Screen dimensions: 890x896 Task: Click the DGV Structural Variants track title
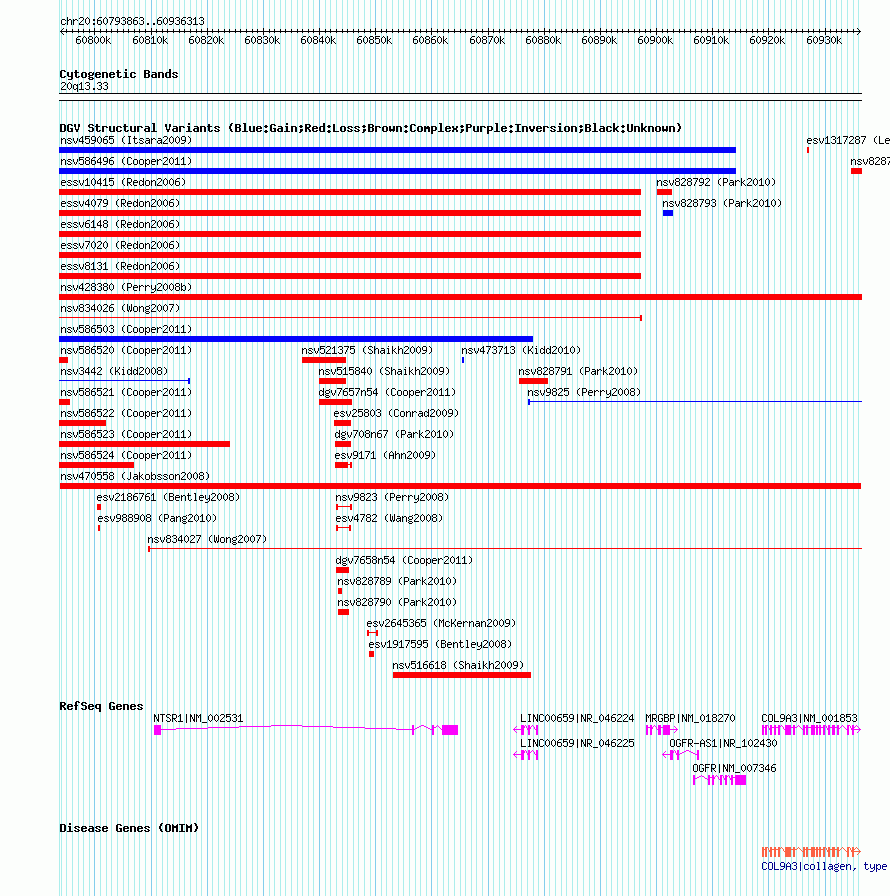[371, 128]
